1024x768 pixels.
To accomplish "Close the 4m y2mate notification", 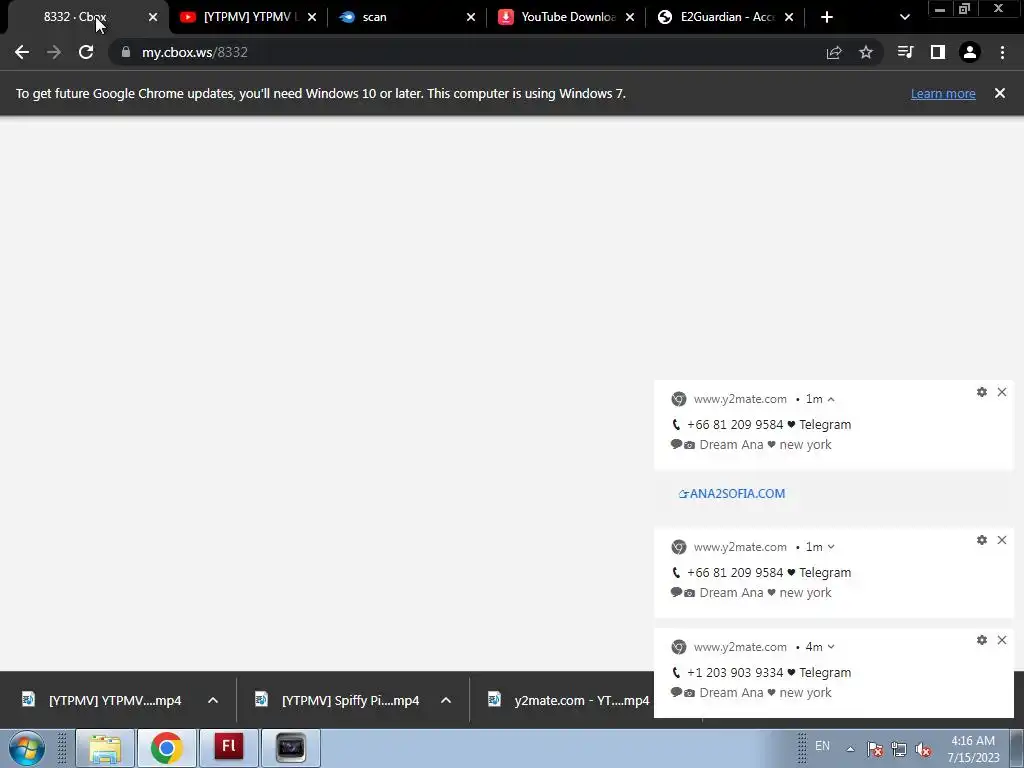I will (1002, 640).
